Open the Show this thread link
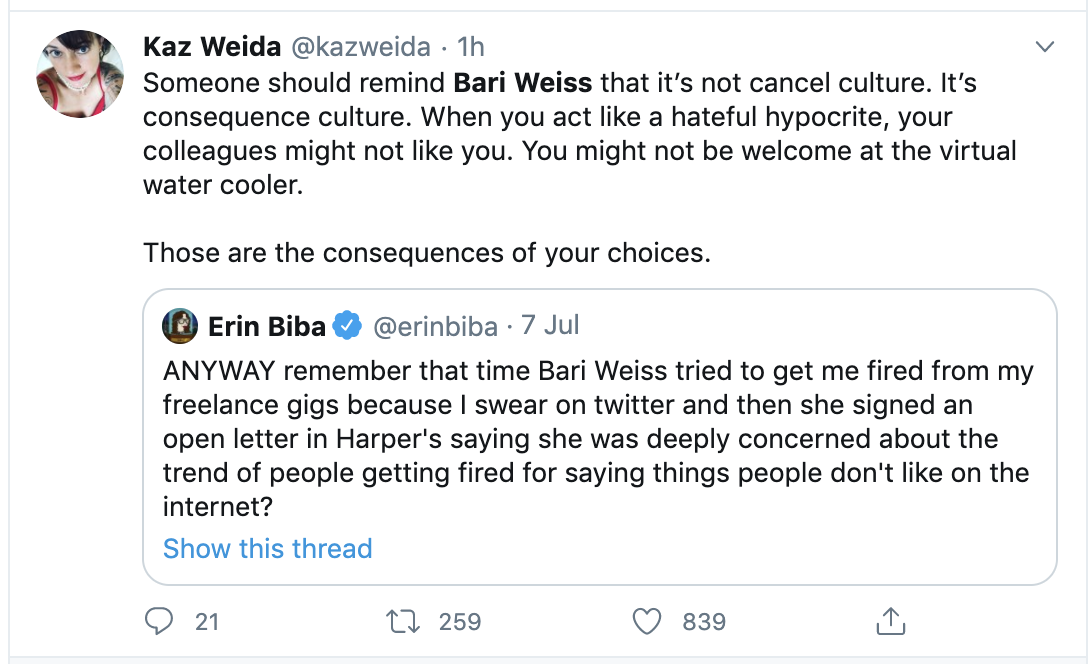 pos(267,548)
